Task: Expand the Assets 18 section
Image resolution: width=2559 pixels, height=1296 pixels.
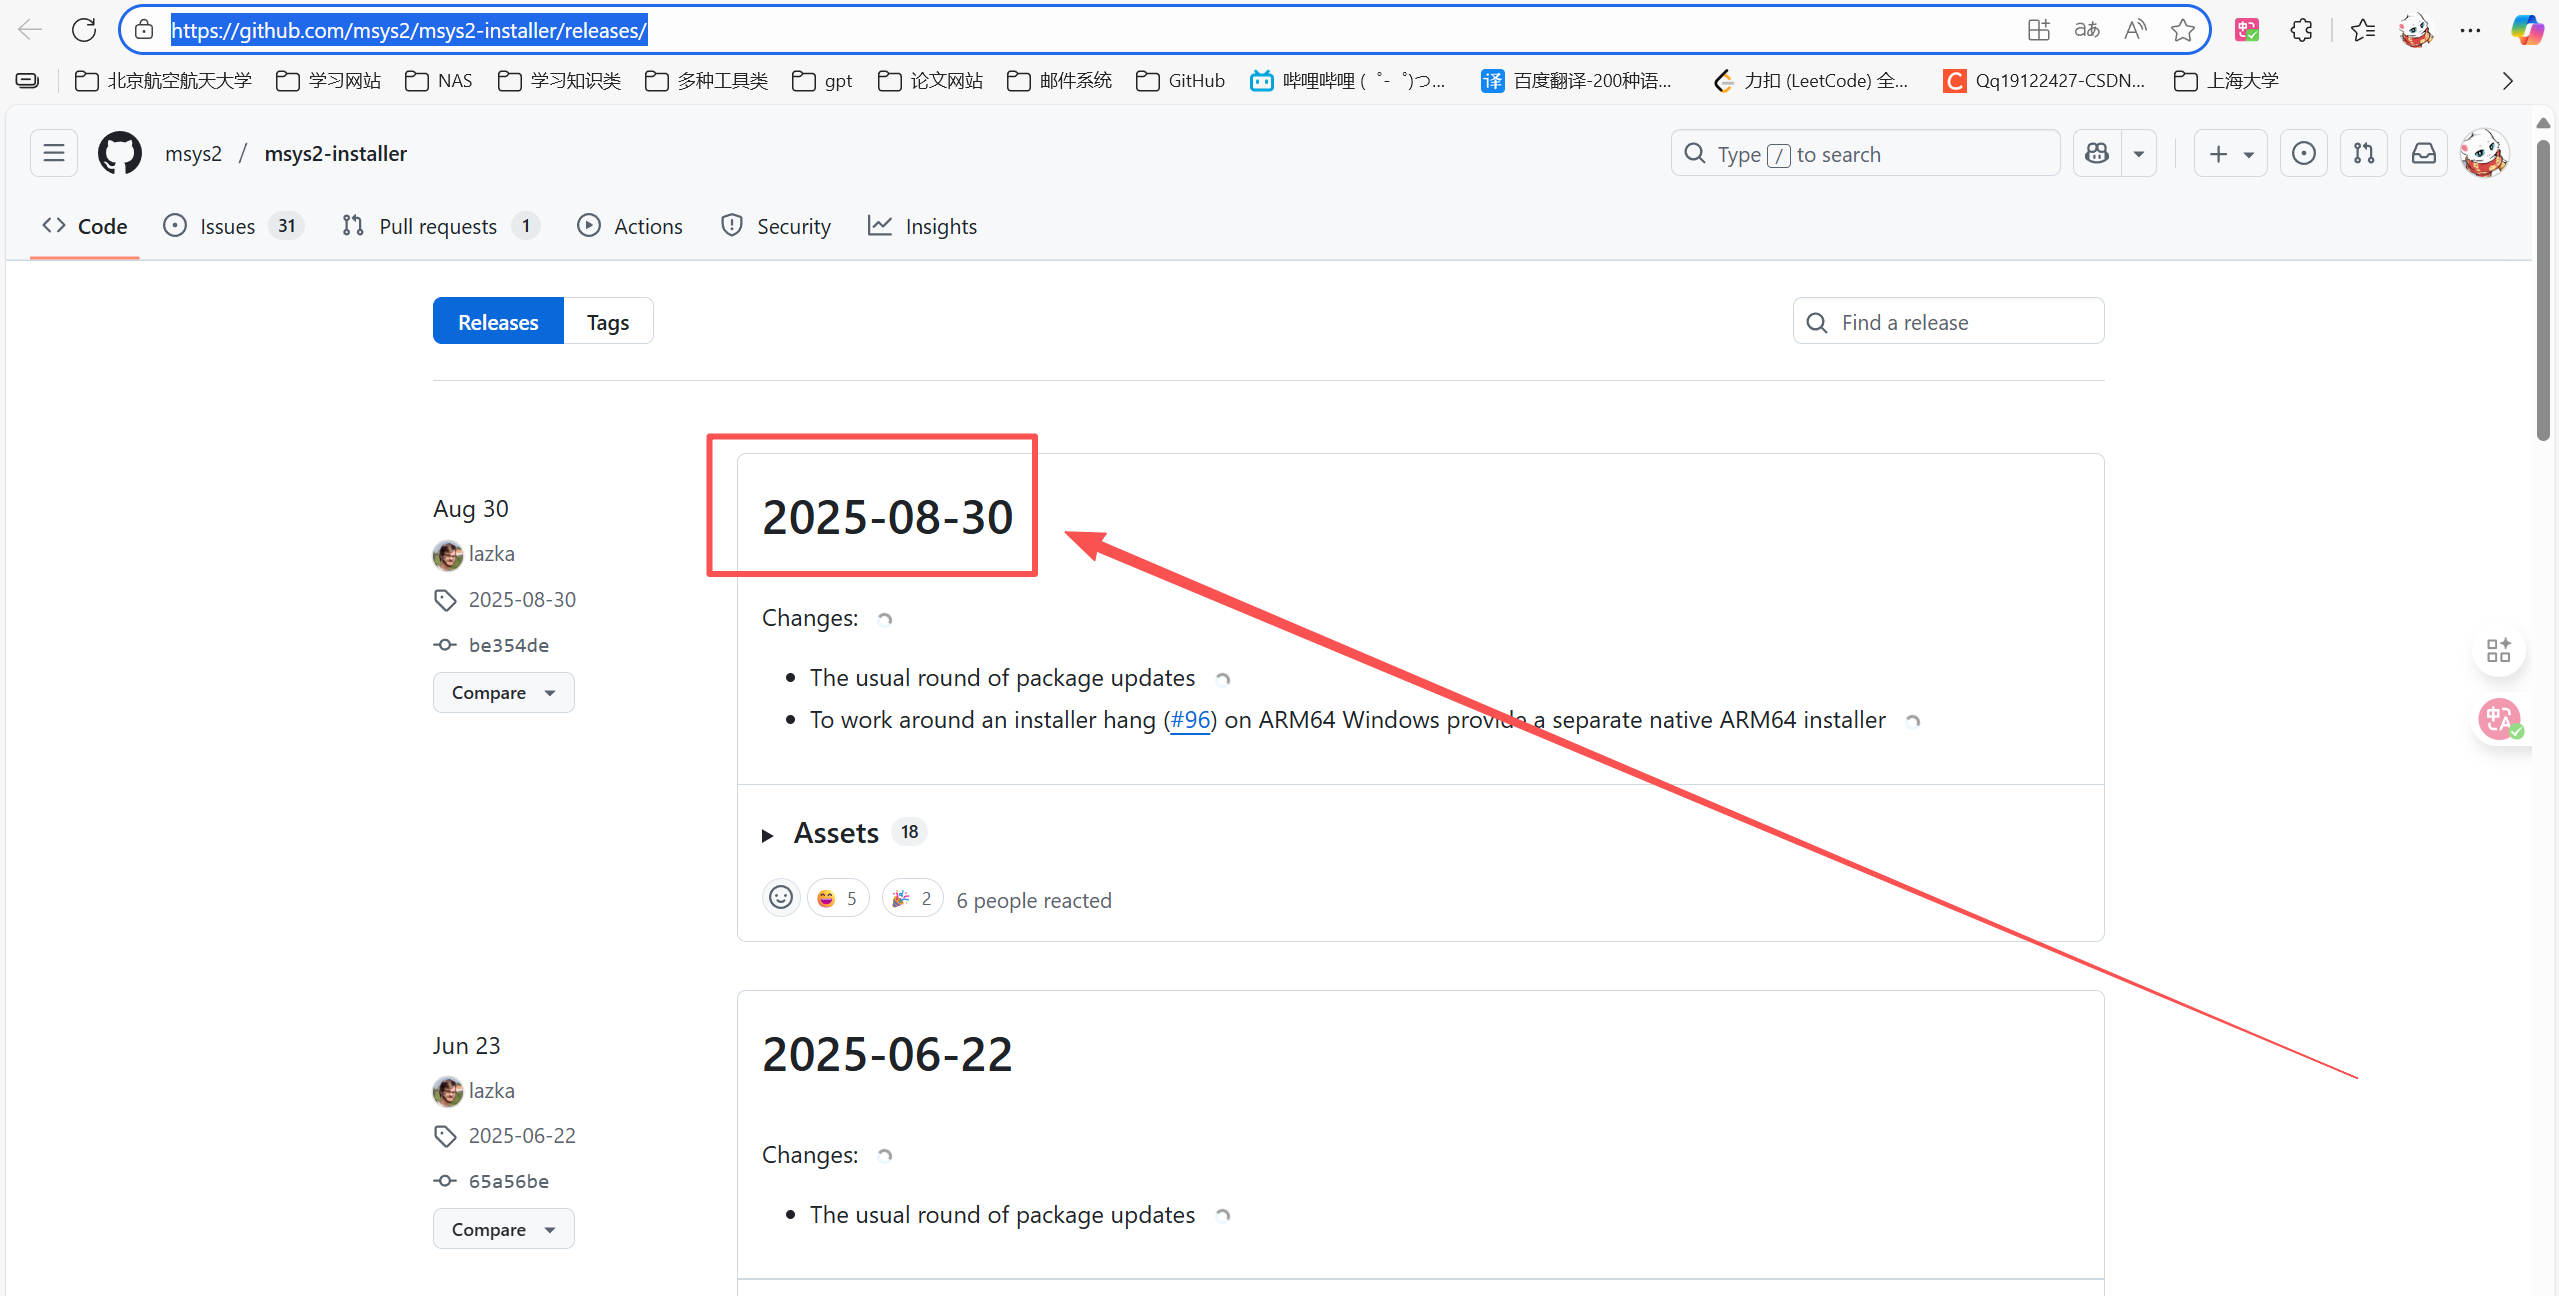Action: tap(836, 832)
